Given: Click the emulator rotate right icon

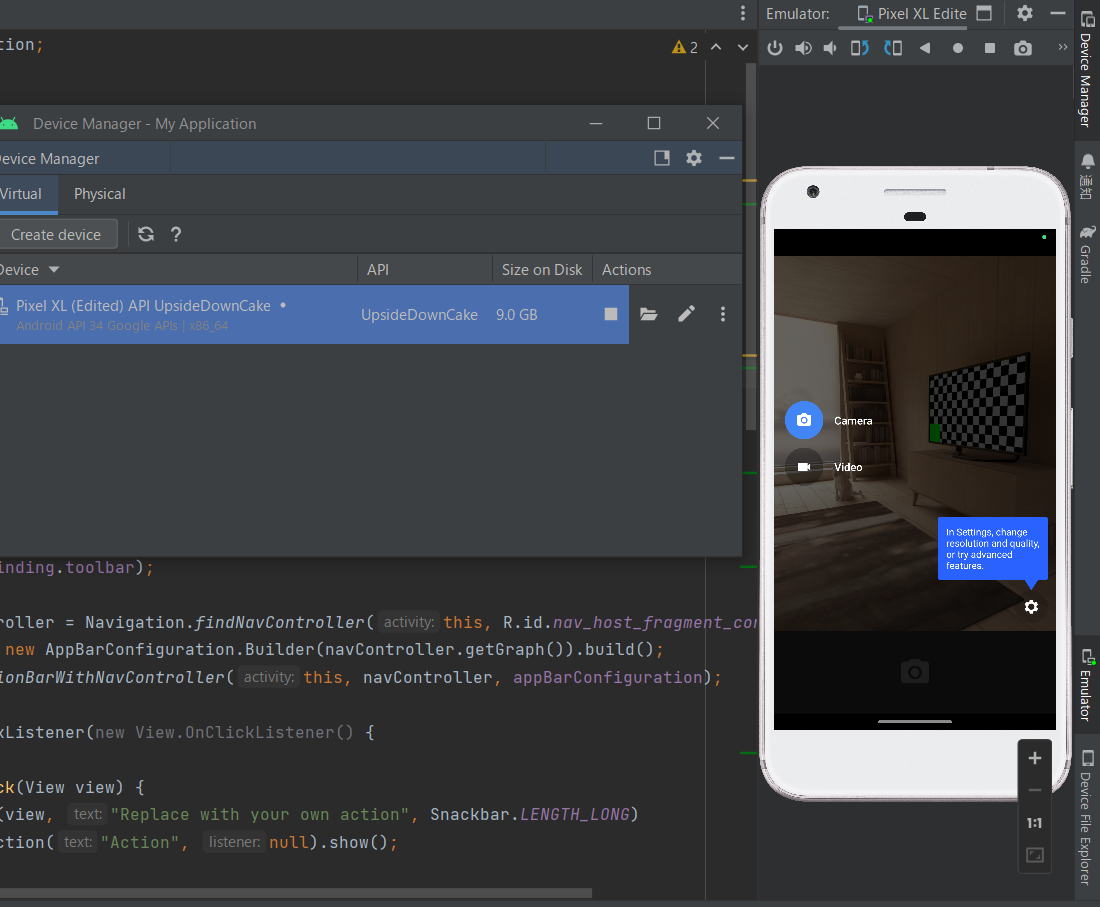Looking at the screenshot, I should 893,48.
